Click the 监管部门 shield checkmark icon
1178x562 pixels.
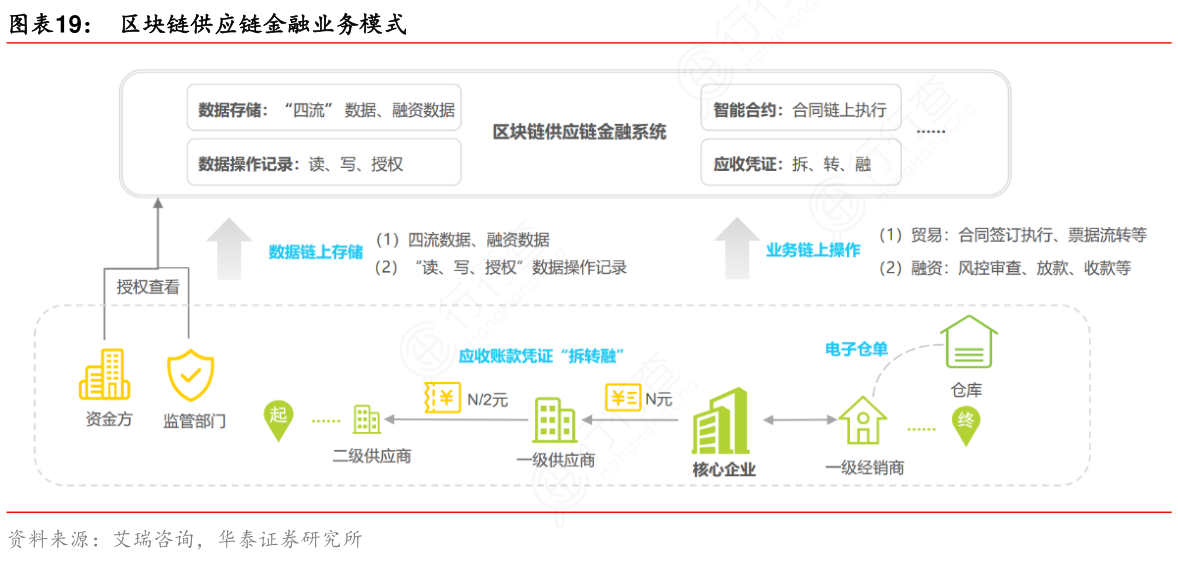click(191, 377)
